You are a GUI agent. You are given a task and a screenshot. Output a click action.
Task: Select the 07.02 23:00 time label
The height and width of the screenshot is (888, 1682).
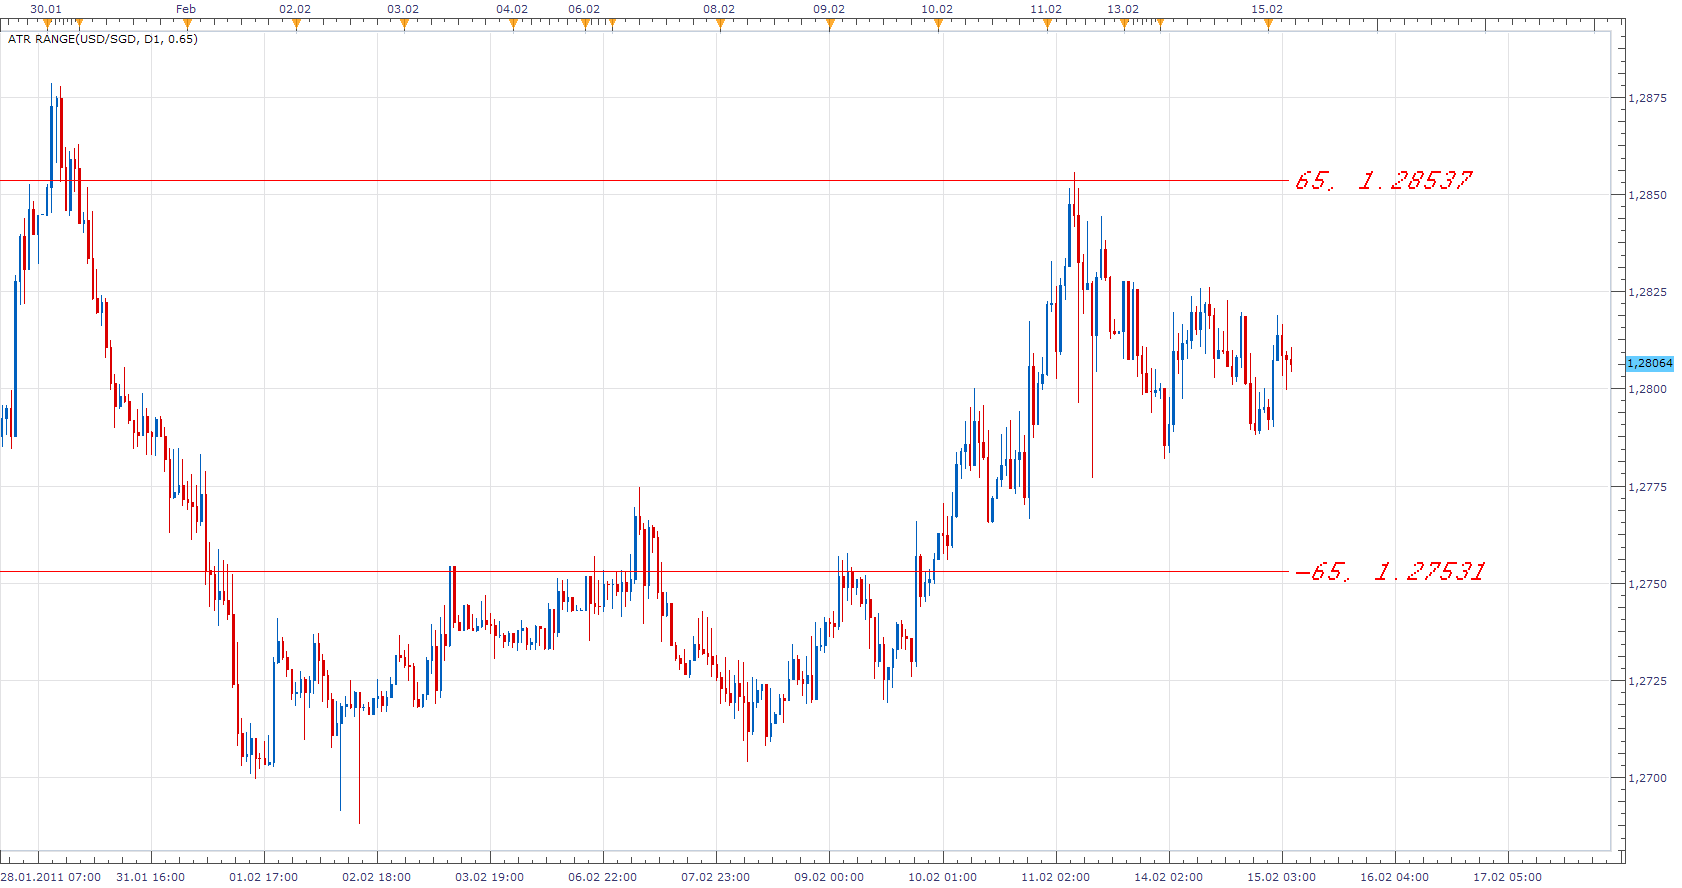715,877
